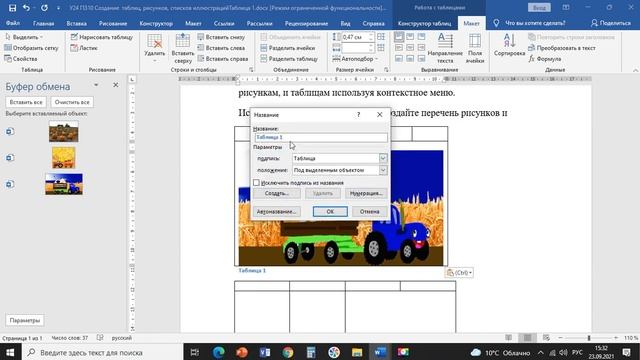Select Draw table (Нарисовать таблицу) tool
640x360 pixels.
click(x=102, y=37)
